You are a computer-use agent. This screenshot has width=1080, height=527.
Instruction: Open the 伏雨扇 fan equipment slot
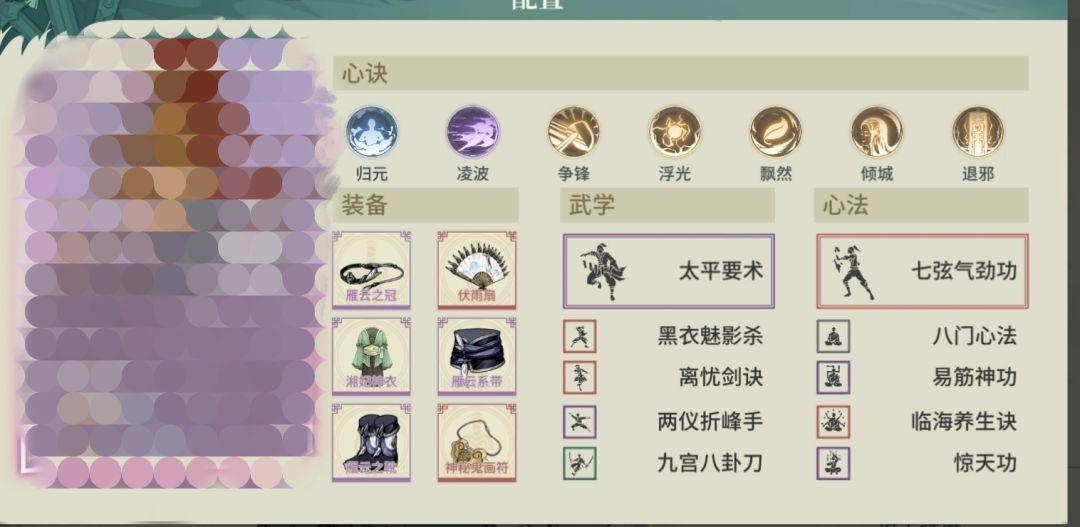coord(477,270)
